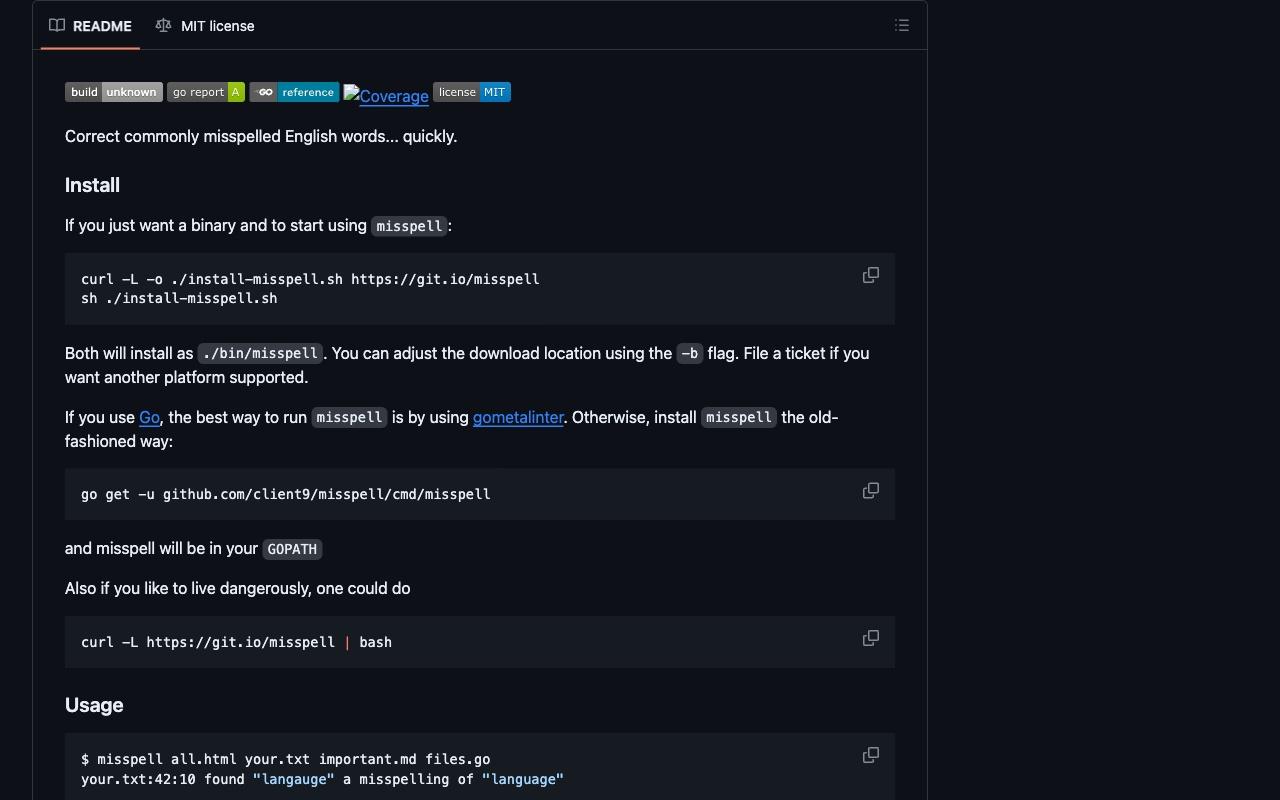Click the license MIT badge
1280x800 pixels.
(x=472, y=92)
